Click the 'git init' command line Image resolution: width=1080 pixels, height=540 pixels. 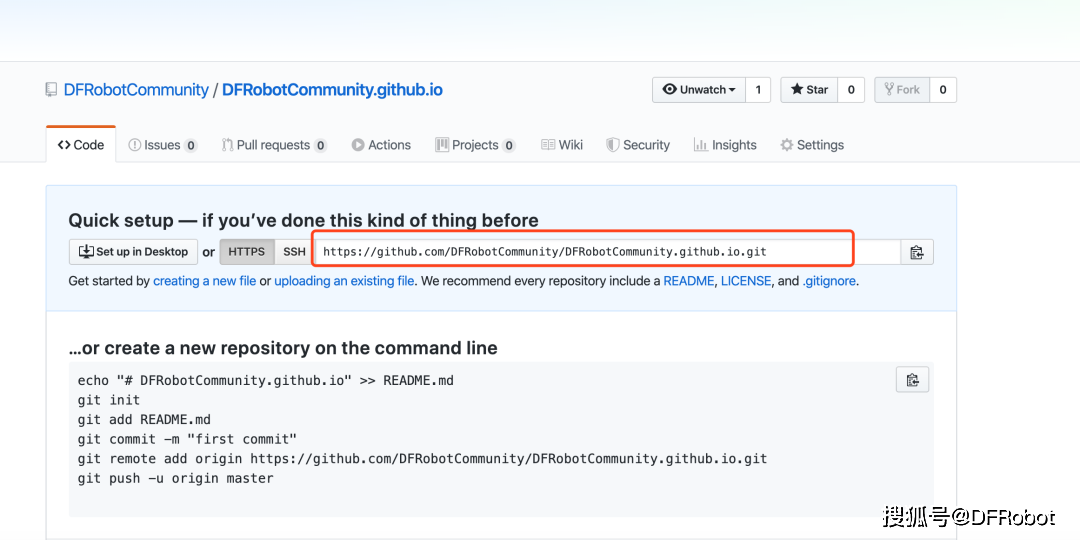109,400
